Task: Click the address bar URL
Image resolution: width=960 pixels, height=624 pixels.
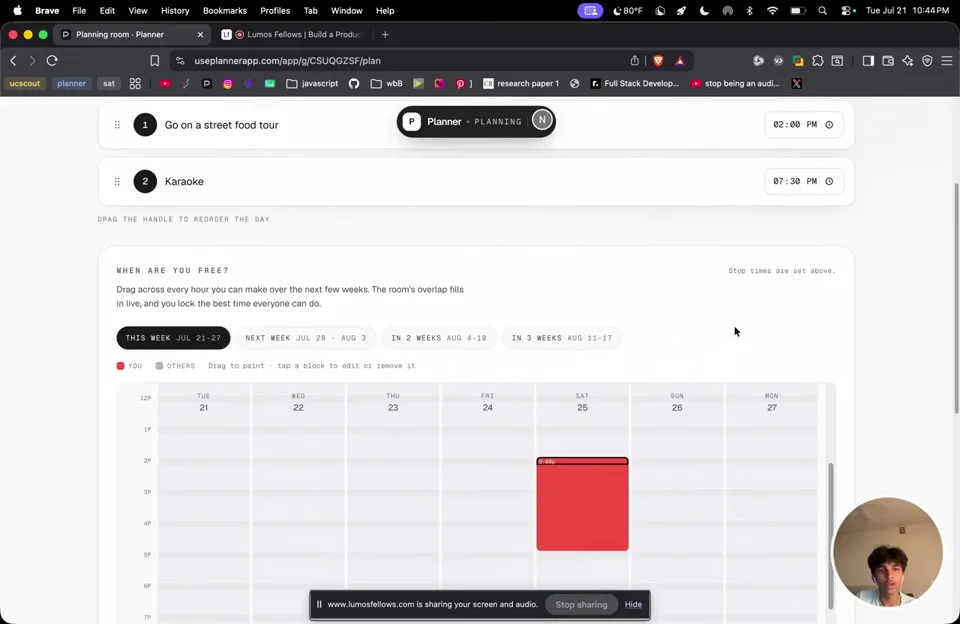Action: click(287, 61)
